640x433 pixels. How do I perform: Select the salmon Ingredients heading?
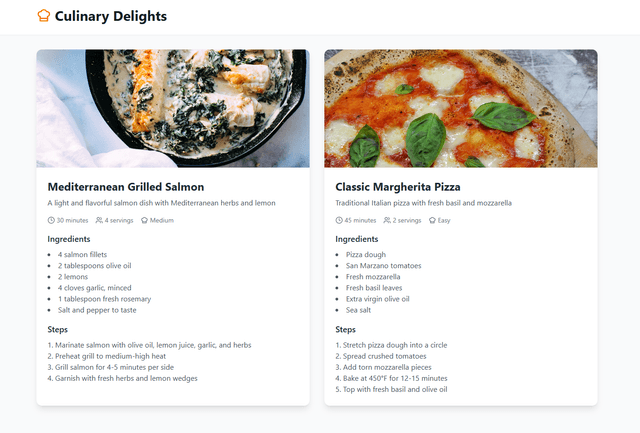69,239
